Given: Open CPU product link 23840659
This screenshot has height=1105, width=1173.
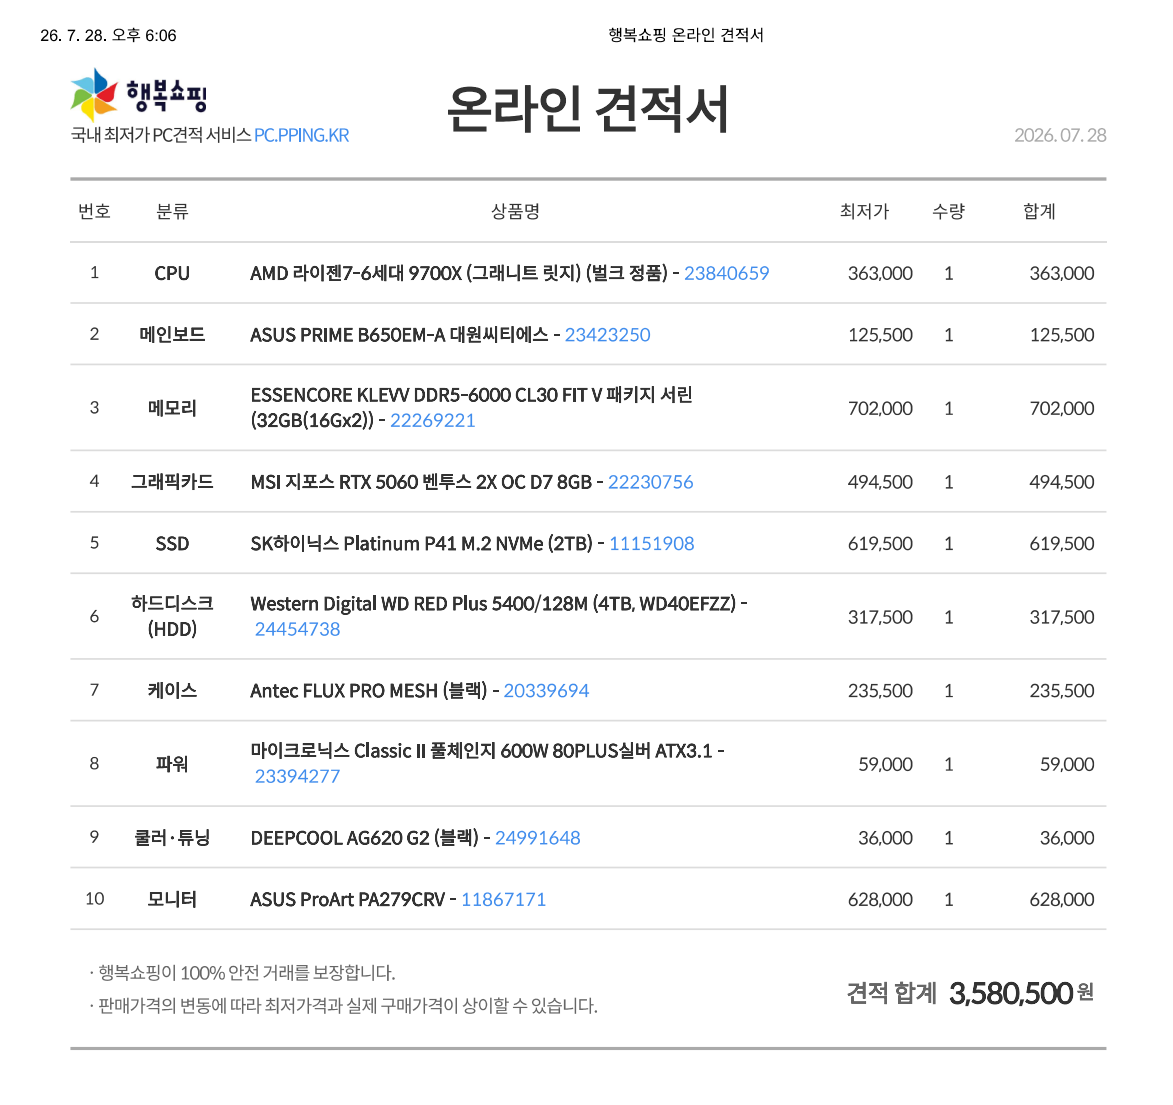Looking at the screenshot, I should (x=726, y=273).
